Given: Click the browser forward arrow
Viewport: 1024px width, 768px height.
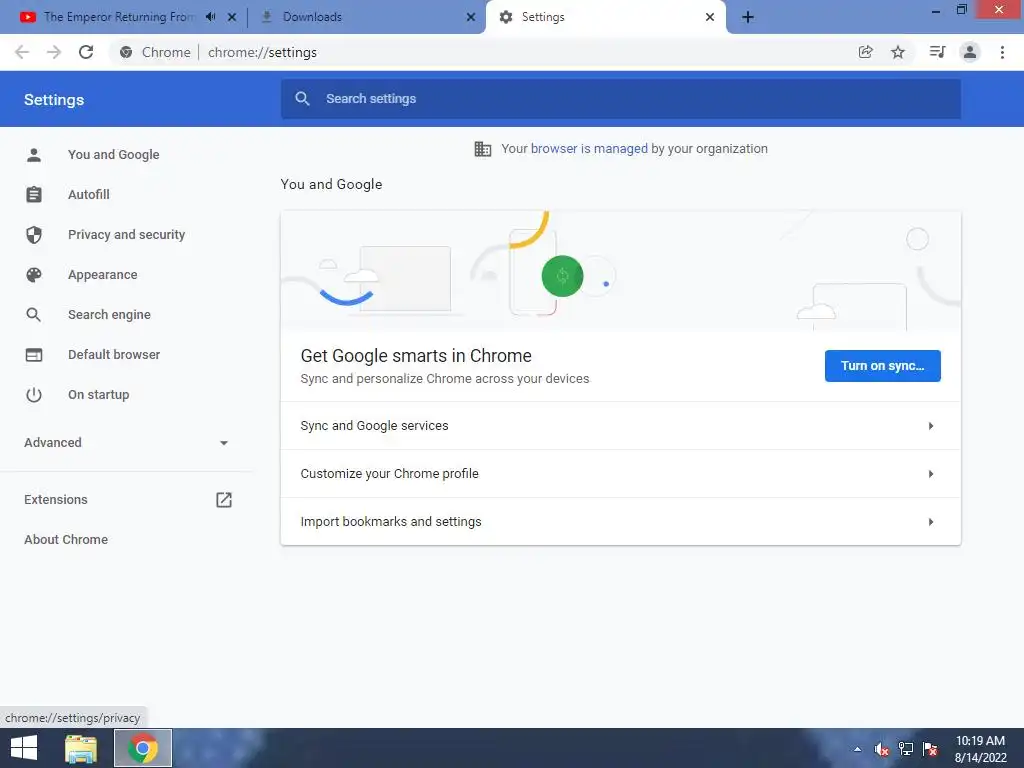Looking at the screenshot, I should (x=54, y=52).
